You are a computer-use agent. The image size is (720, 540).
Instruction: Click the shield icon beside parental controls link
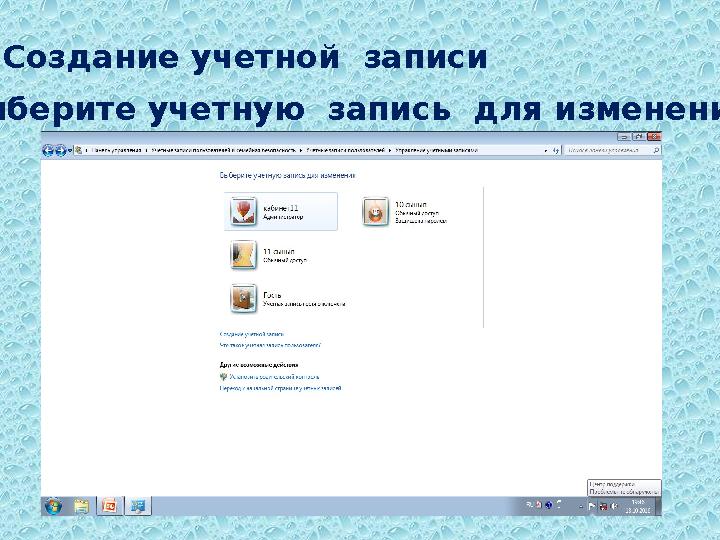(224, 377)
